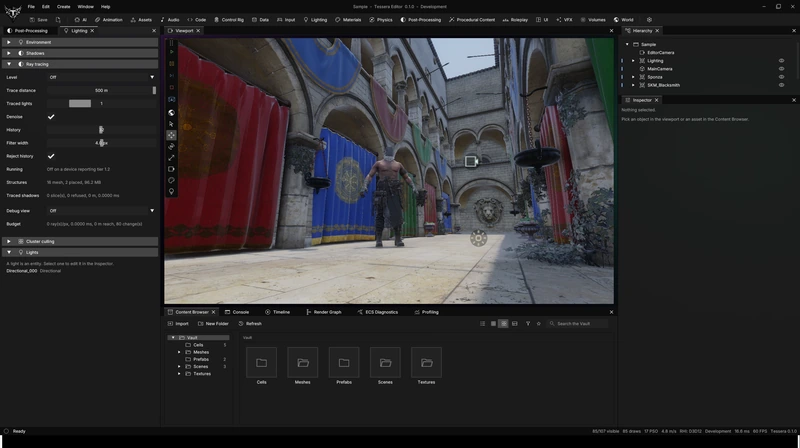Image resolution: width=800 pixels, height=448 pixels.
Task: Click the directional light sun gizmo in viewport
Action: point(478,238)
